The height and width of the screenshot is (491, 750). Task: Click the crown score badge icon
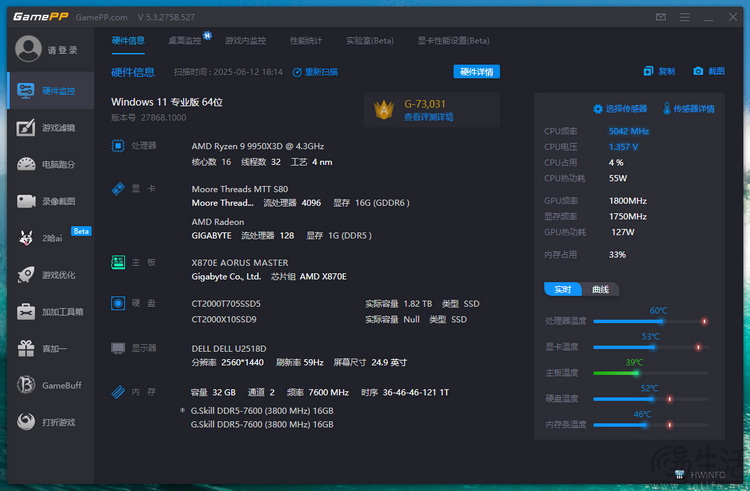384,109
